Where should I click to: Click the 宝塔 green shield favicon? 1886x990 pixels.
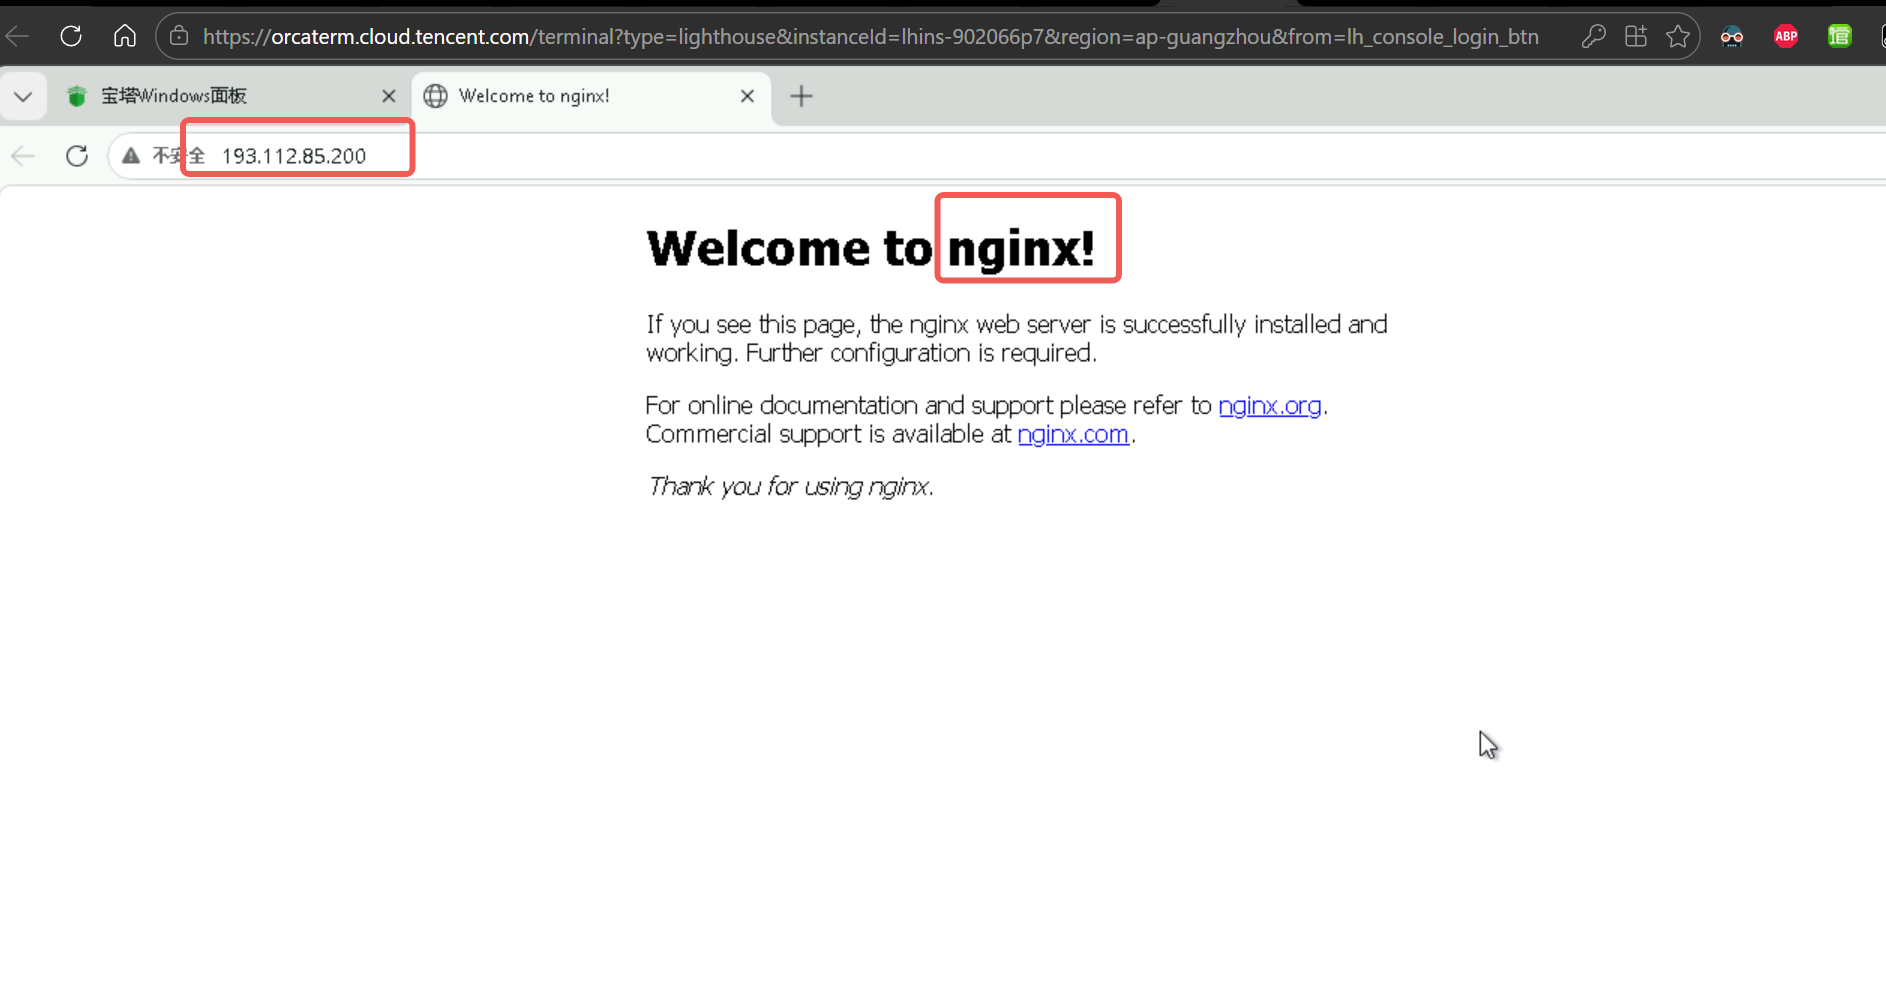pos(77,96)
